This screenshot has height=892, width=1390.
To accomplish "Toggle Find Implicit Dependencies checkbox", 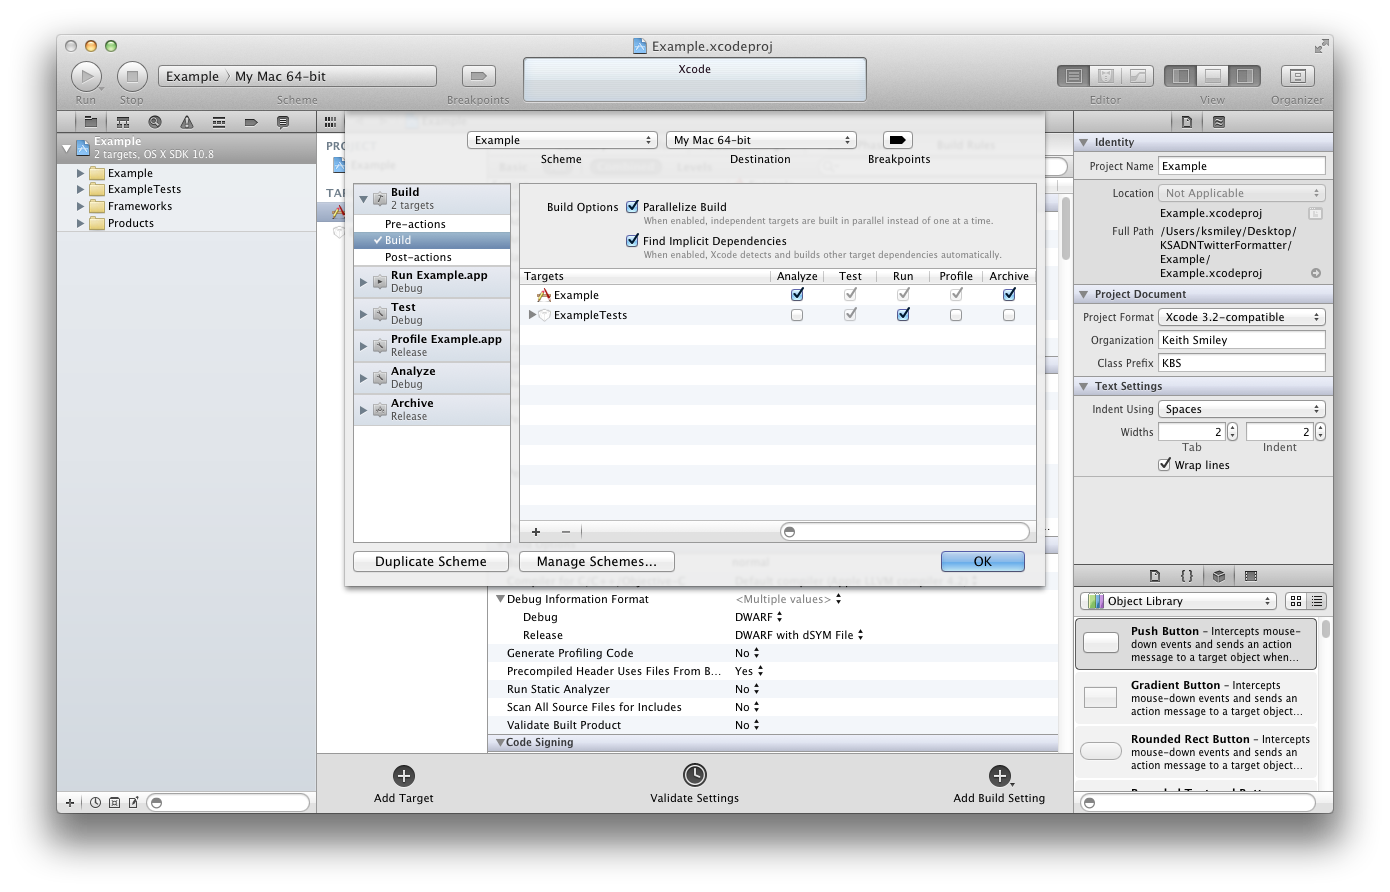I will (632, 241).
